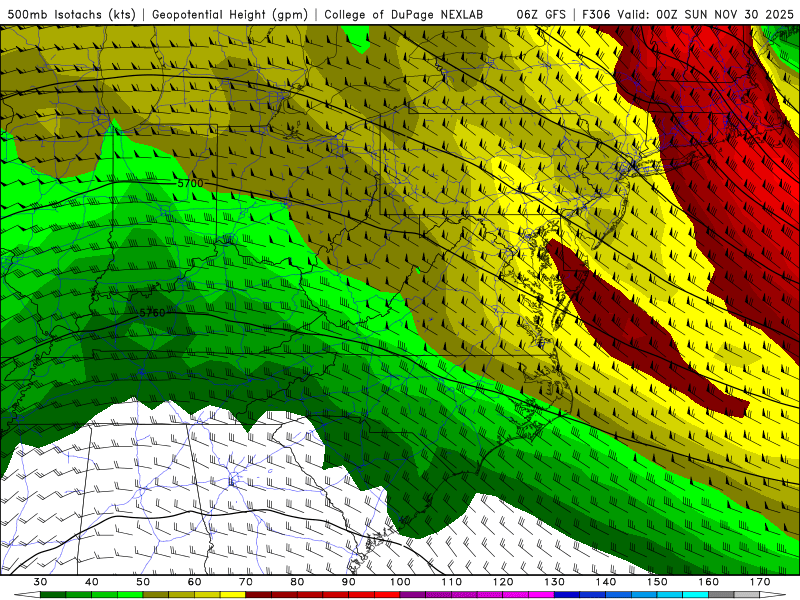The height and width of the screenshot is (600, 800).
Task: Click the bright red swatch ending at 100 kts
Action: (387, 594)
